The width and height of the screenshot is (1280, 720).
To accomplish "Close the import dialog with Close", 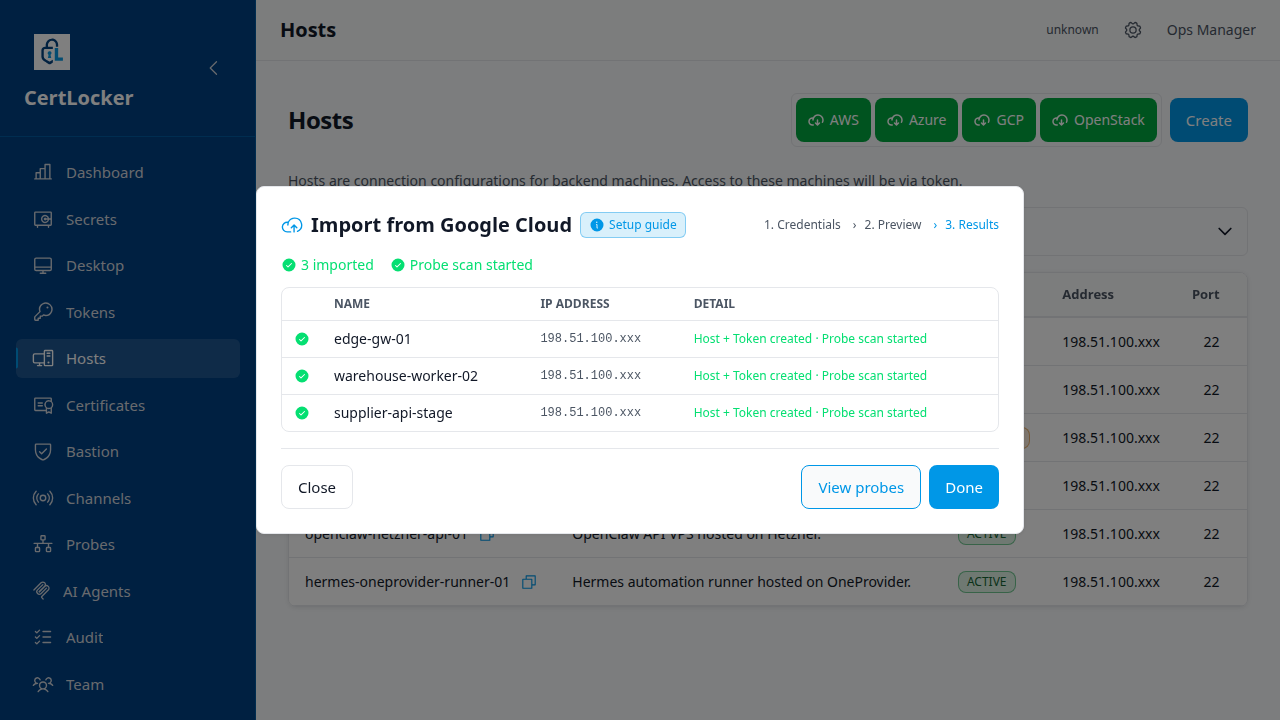I will click(x=317, y=487).
